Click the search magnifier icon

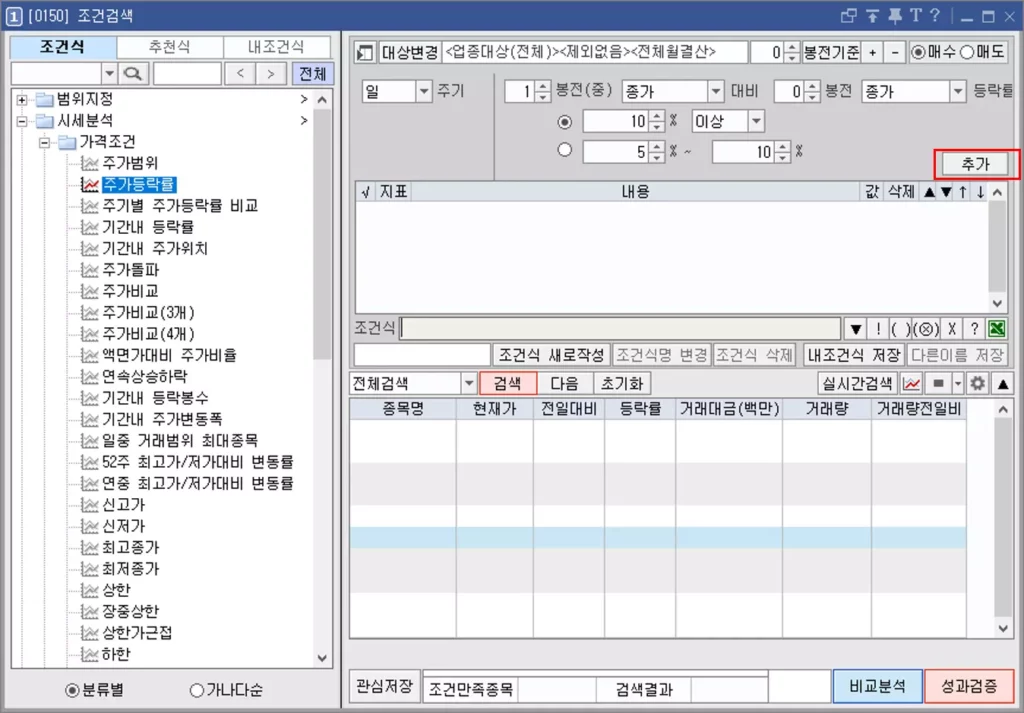click(x=133, y=74)
